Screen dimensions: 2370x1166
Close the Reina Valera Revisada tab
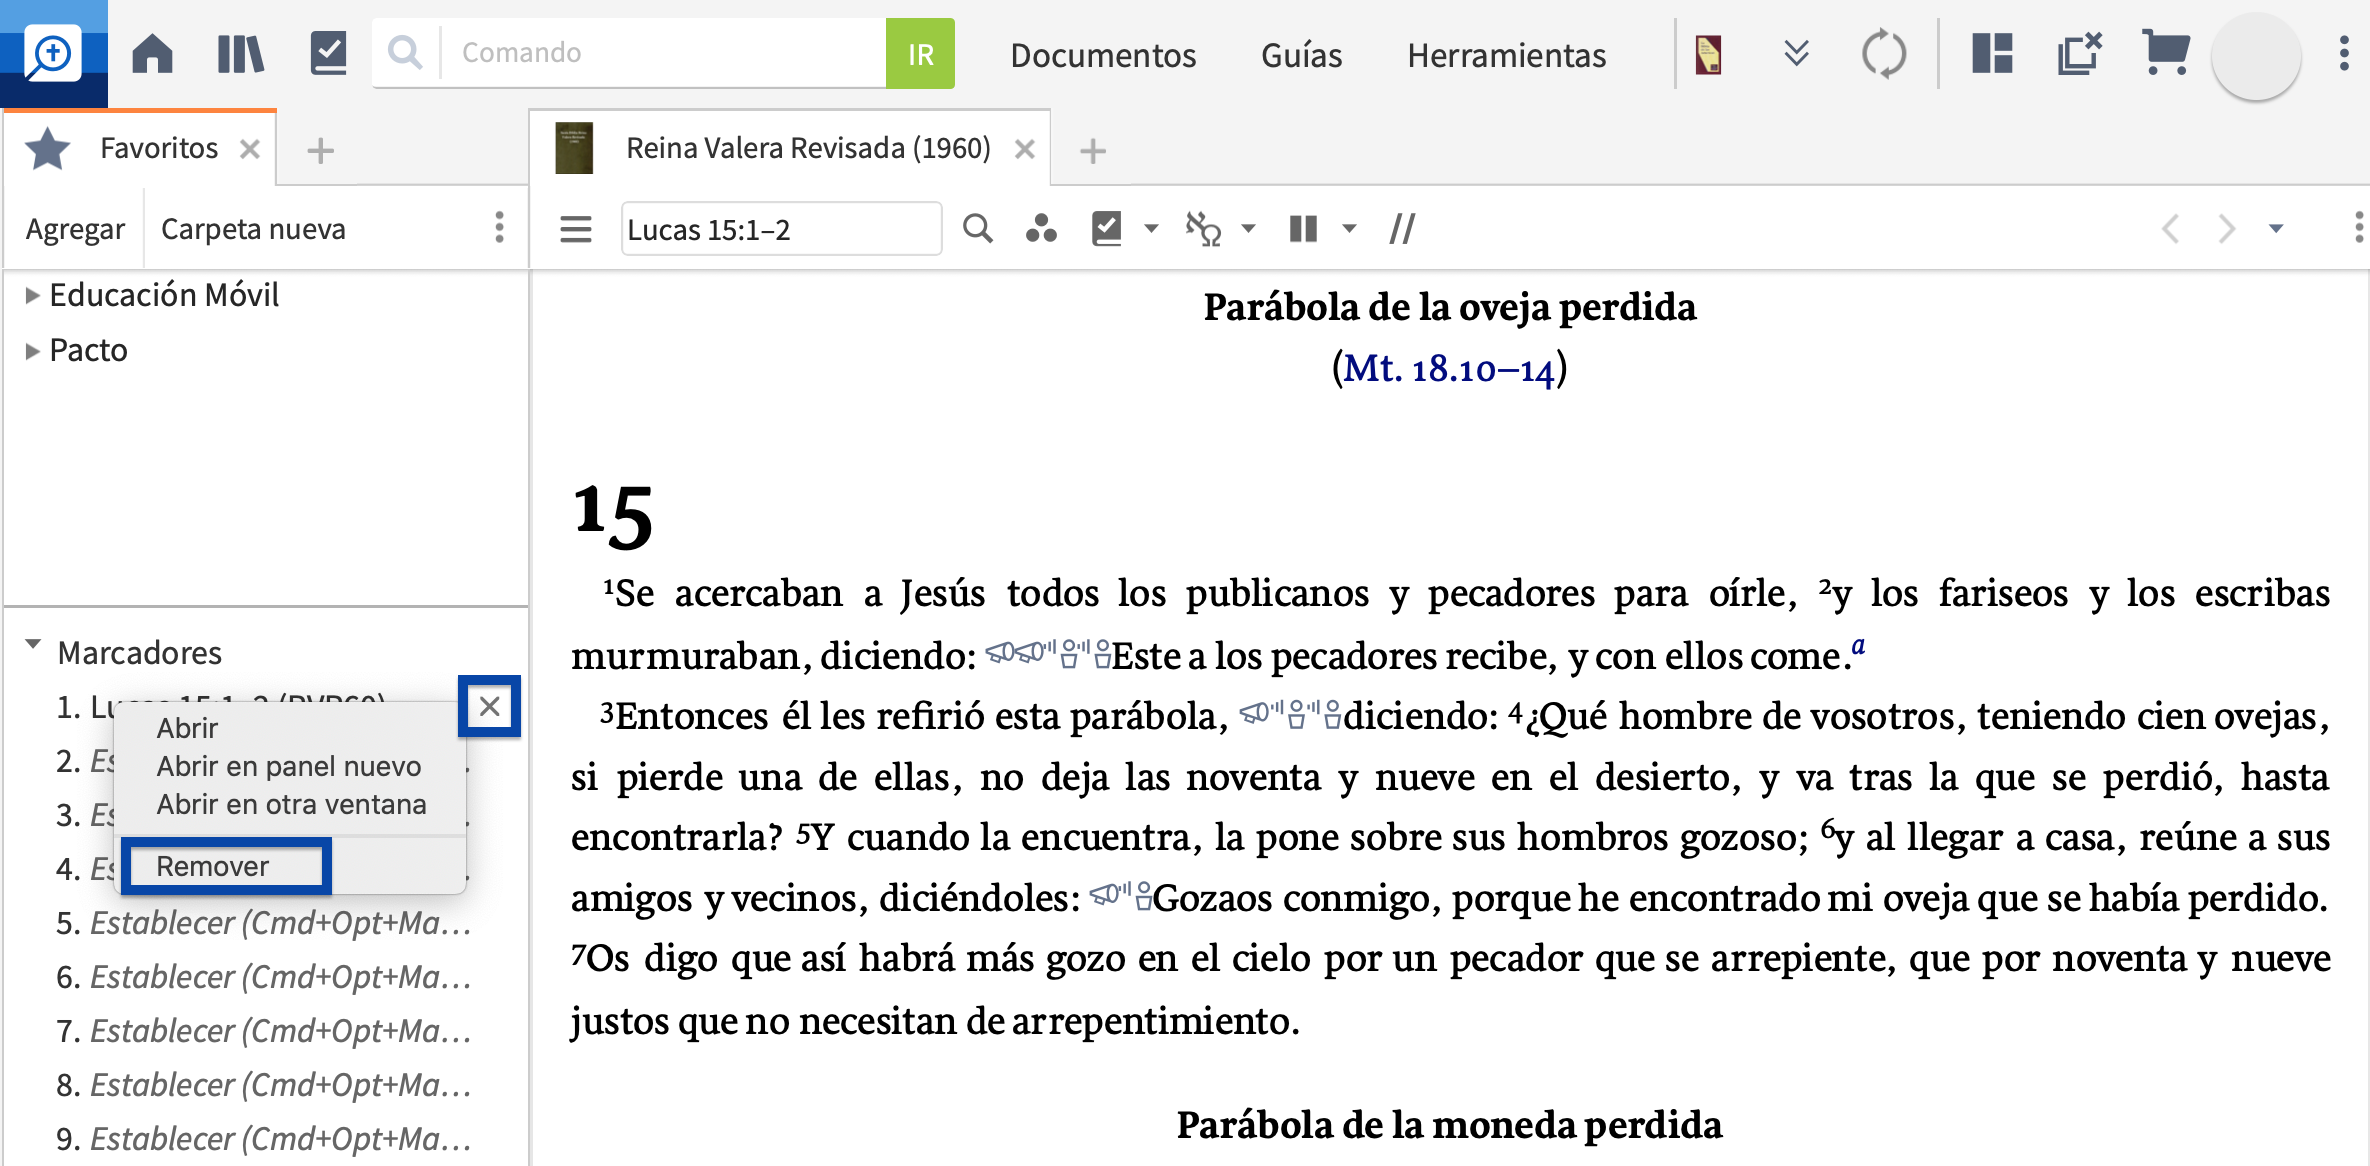click(x=1024, y=149)
